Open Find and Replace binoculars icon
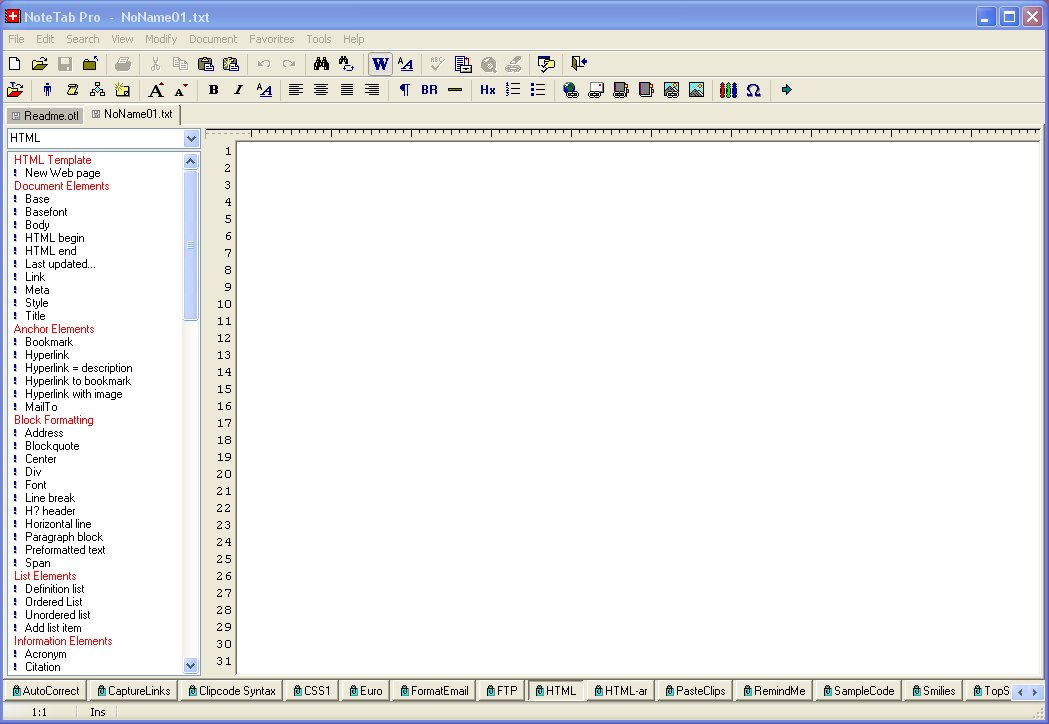This screenshot has width=1049, height=724. point(346,64)
